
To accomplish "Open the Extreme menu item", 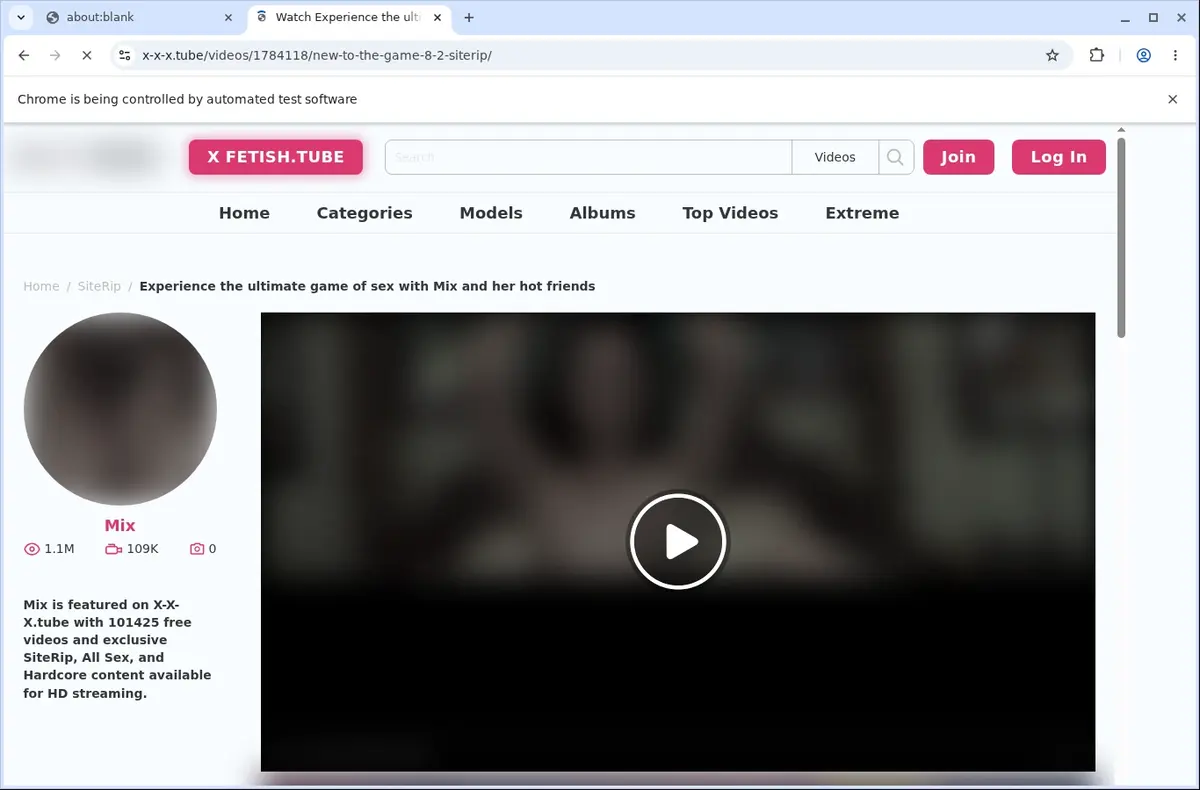I will pyautogui.click(x=862, y=213).
